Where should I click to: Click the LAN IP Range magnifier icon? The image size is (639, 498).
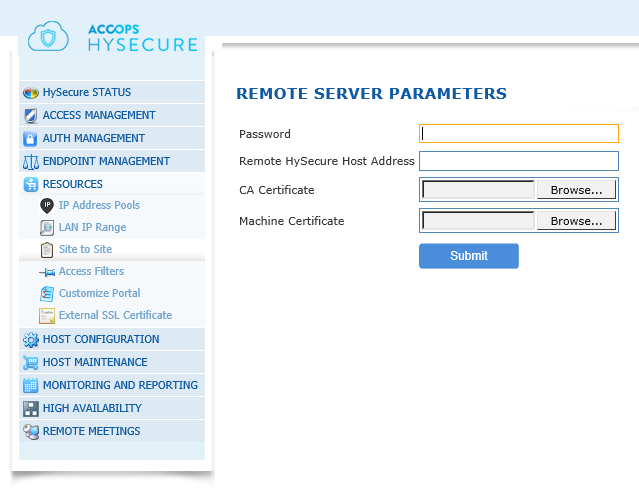[x=47, y=228]
